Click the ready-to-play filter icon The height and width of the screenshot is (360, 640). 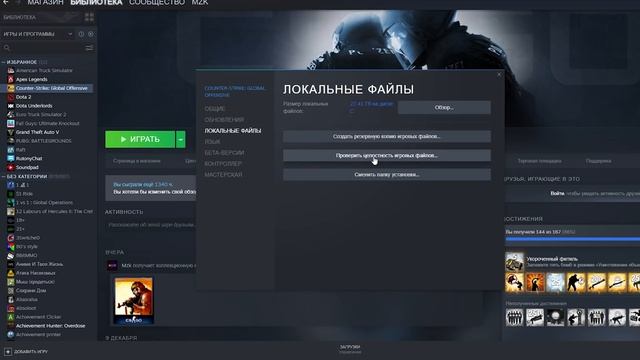[91, 34]
